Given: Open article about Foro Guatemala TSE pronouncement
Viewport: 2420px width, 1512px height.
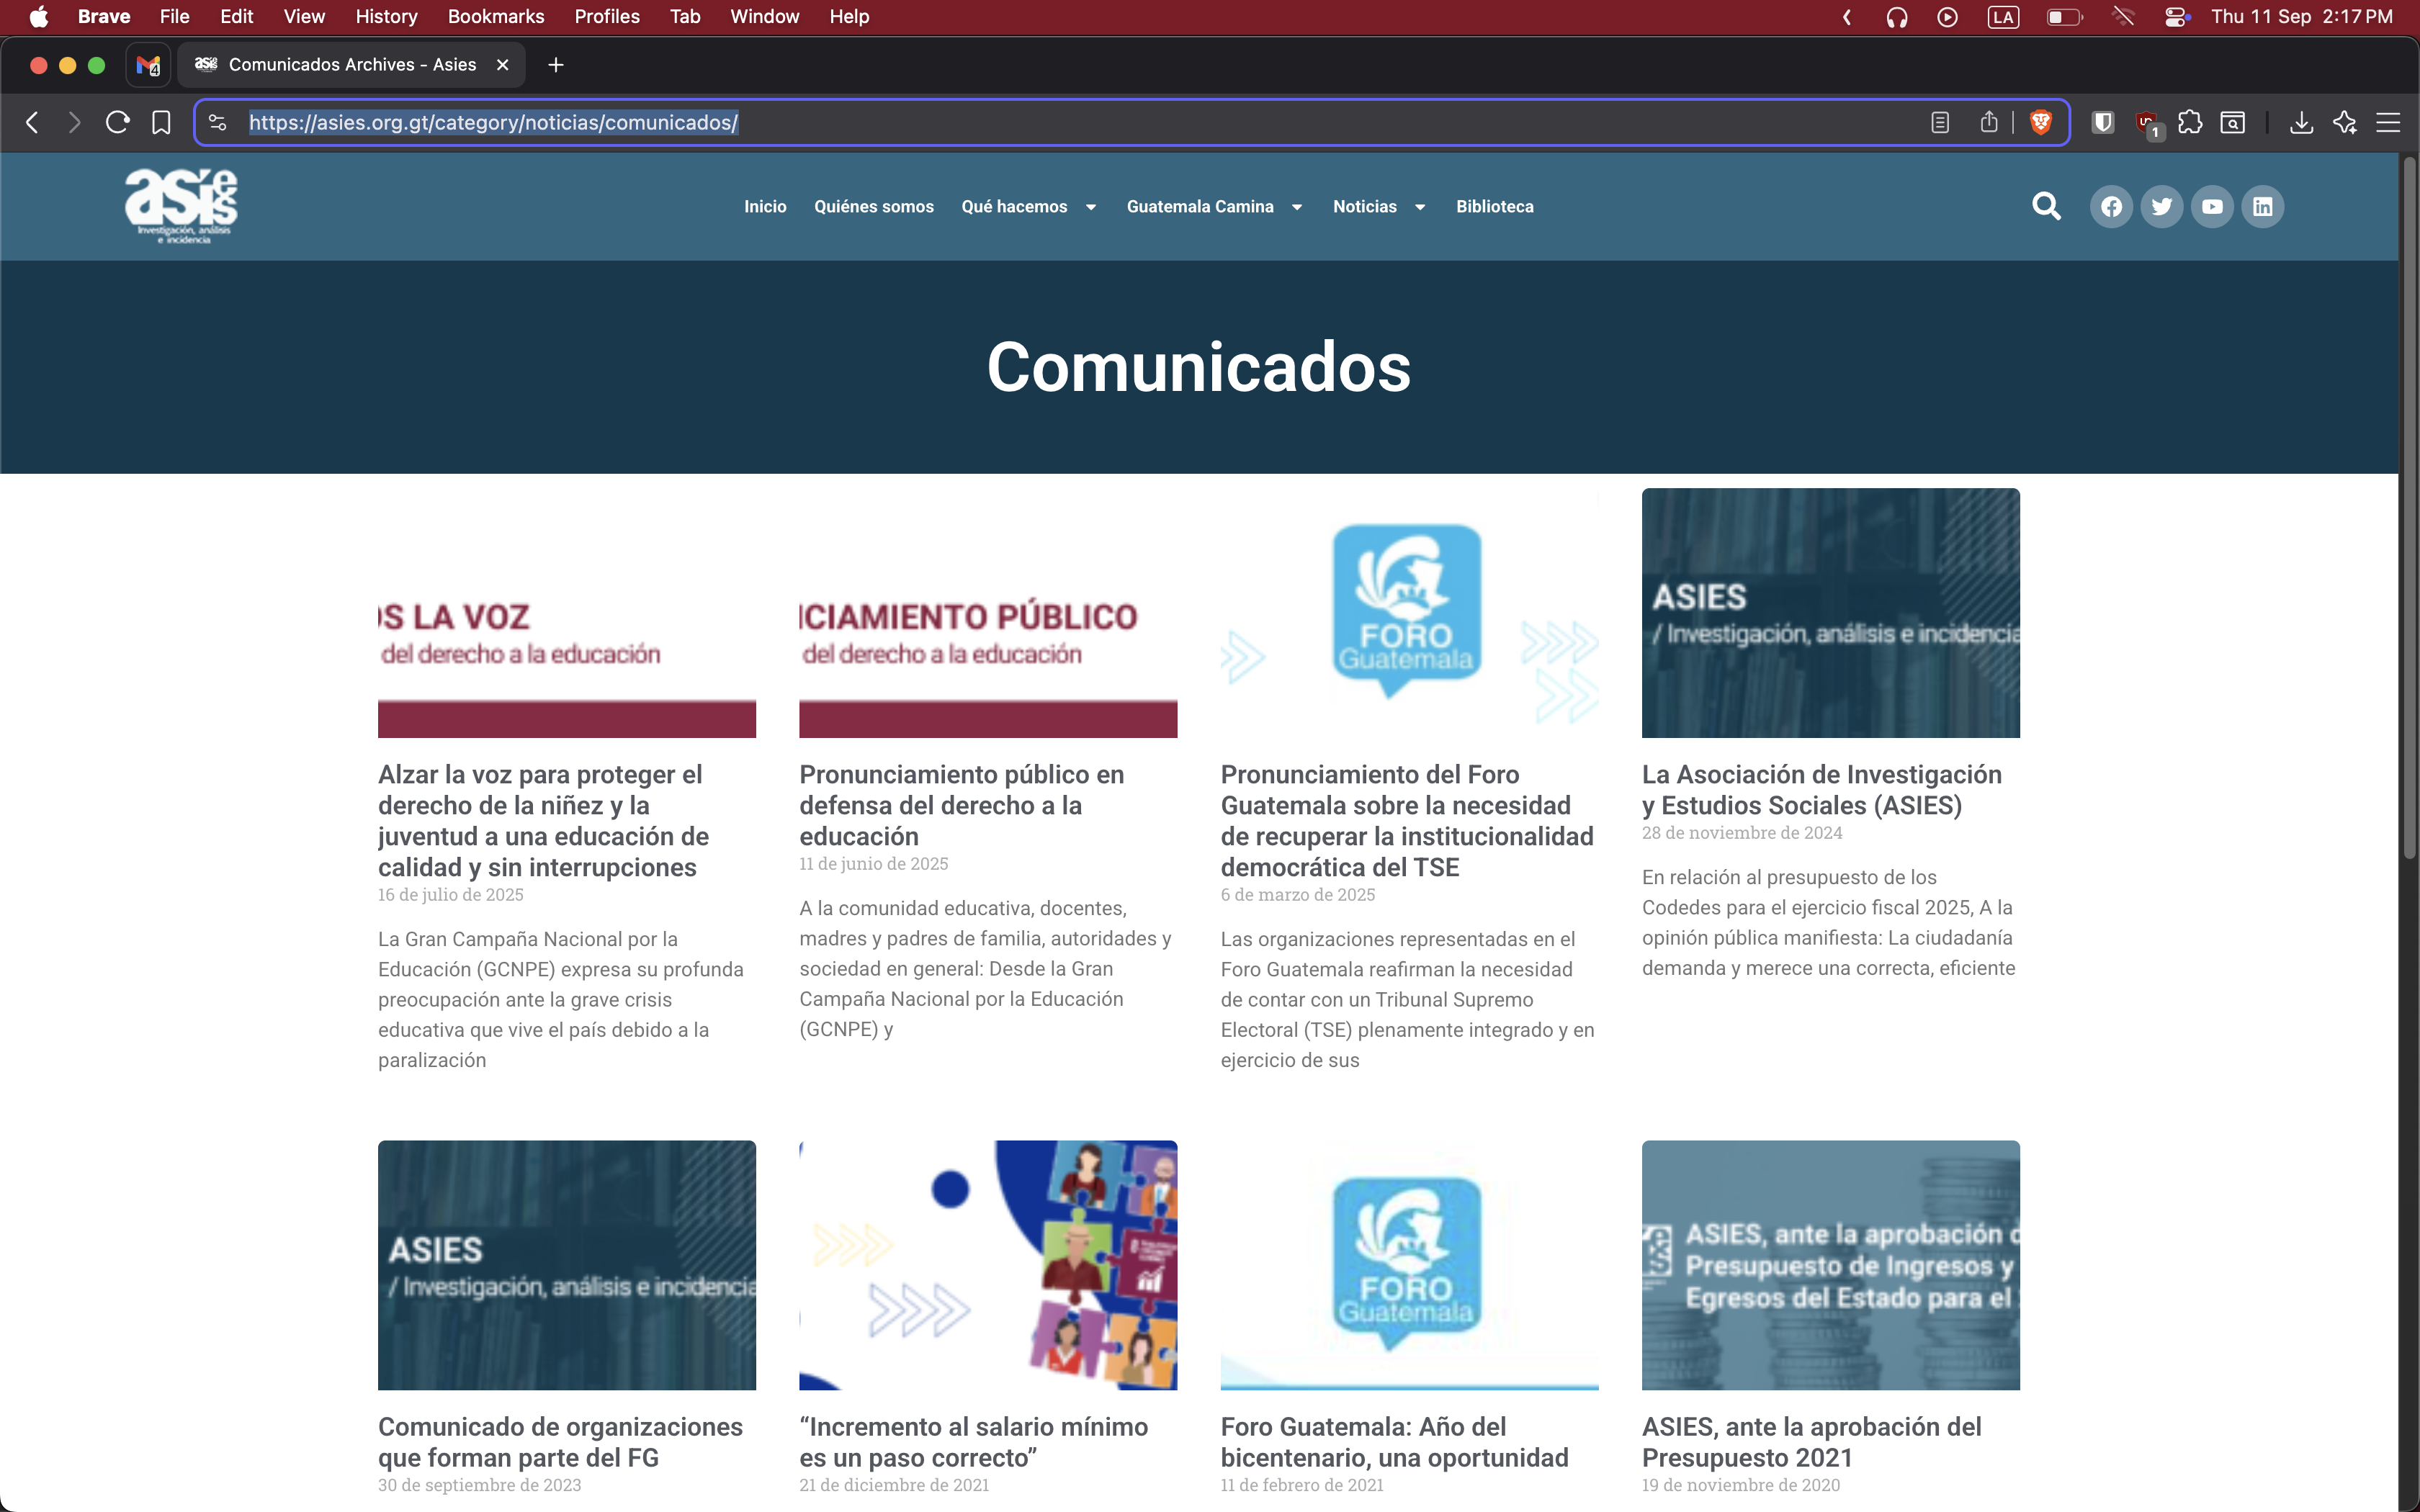Looking at the screenshot, I should click(x=1406, y=820).
